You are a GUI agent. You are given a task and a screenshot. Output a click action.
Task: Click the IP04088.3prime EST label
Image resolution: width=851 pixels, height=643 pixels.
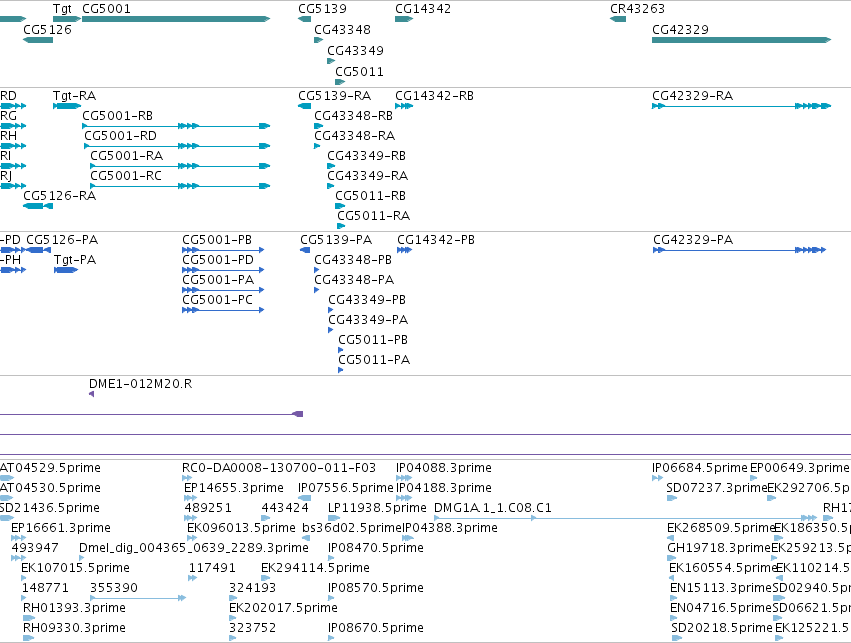444,468
